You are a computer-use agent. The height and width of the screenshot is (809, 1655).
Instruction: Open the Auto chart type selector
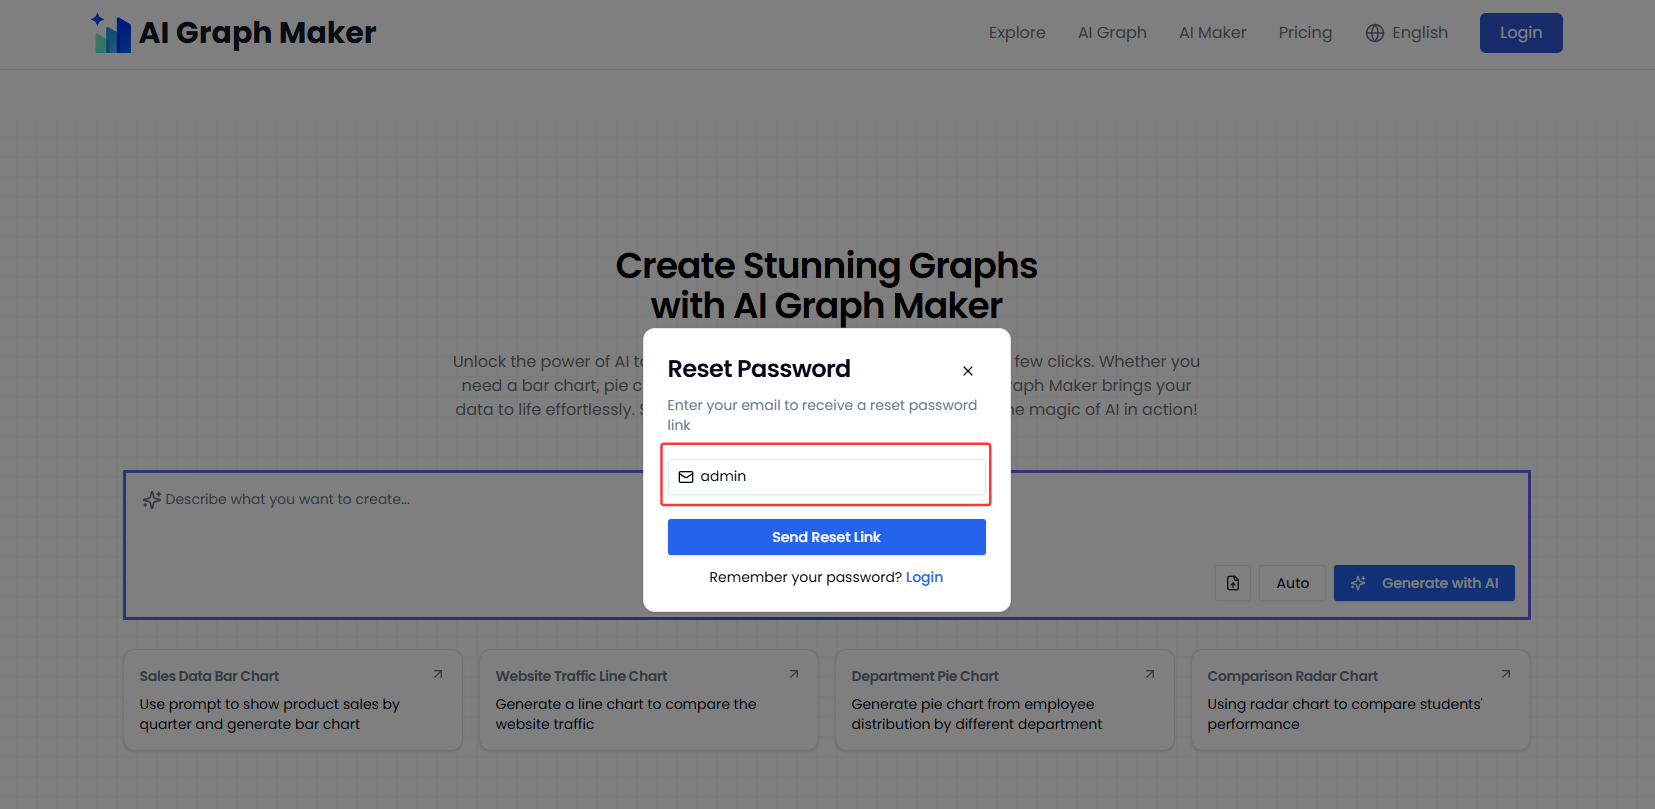point(1292,583)
